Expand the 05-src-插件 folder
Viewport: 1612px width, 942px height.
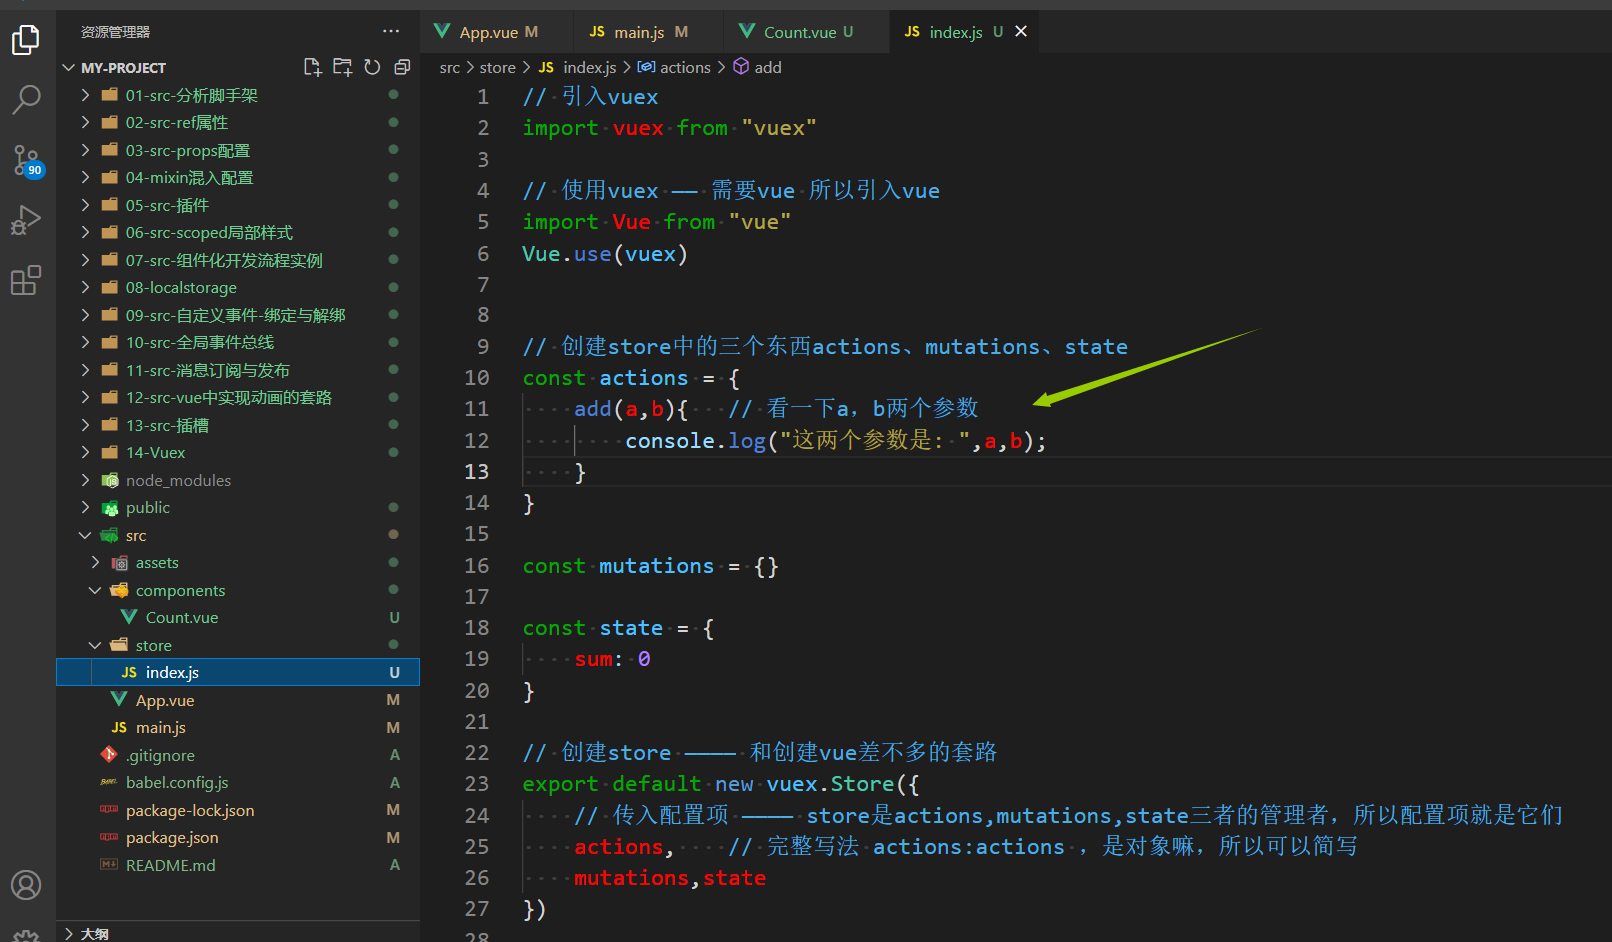click(x=85, y=205)
